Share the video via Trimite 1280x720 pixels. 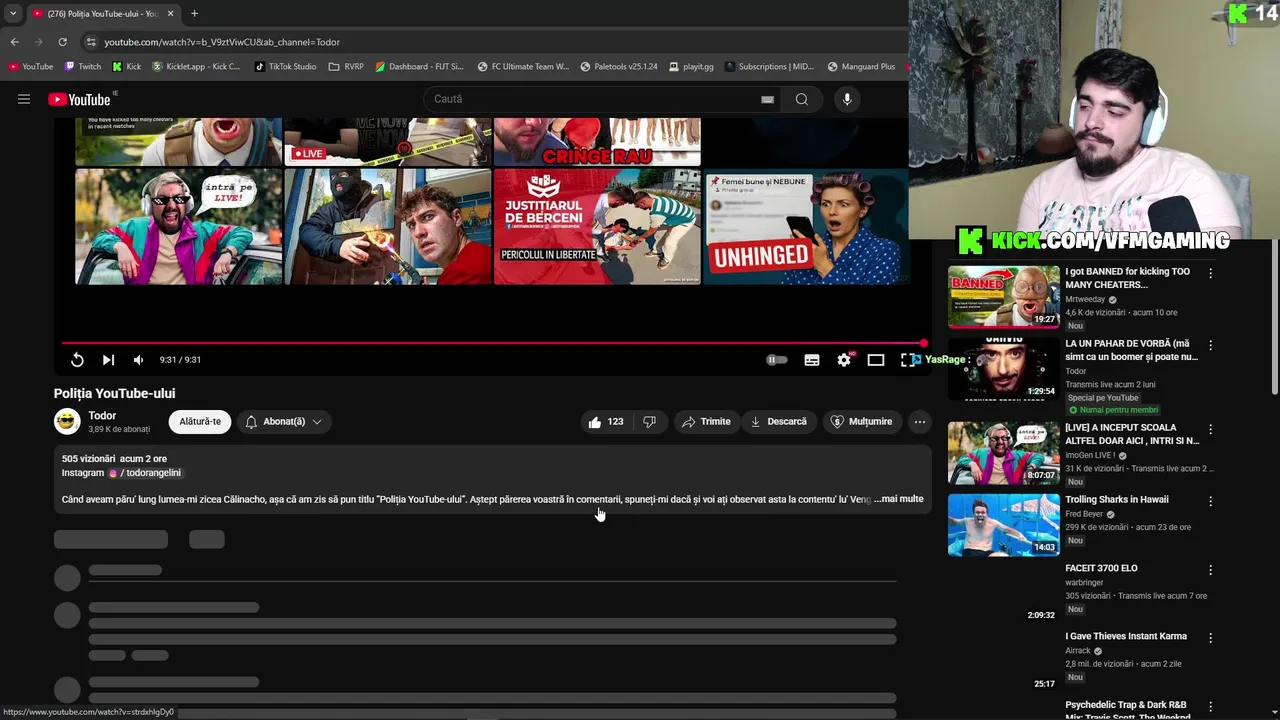(x=706, y=421)
